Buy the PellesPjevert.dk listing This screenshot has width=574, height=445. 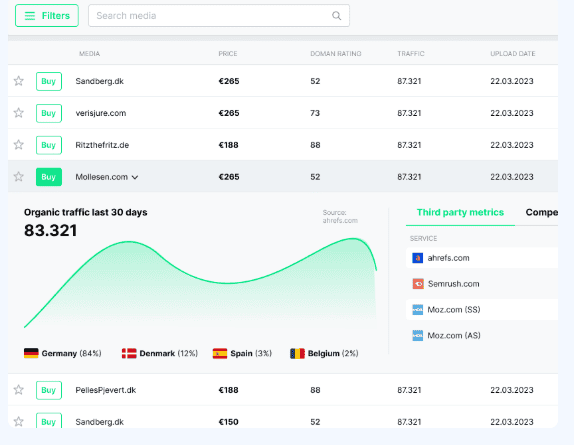(49, 390)
